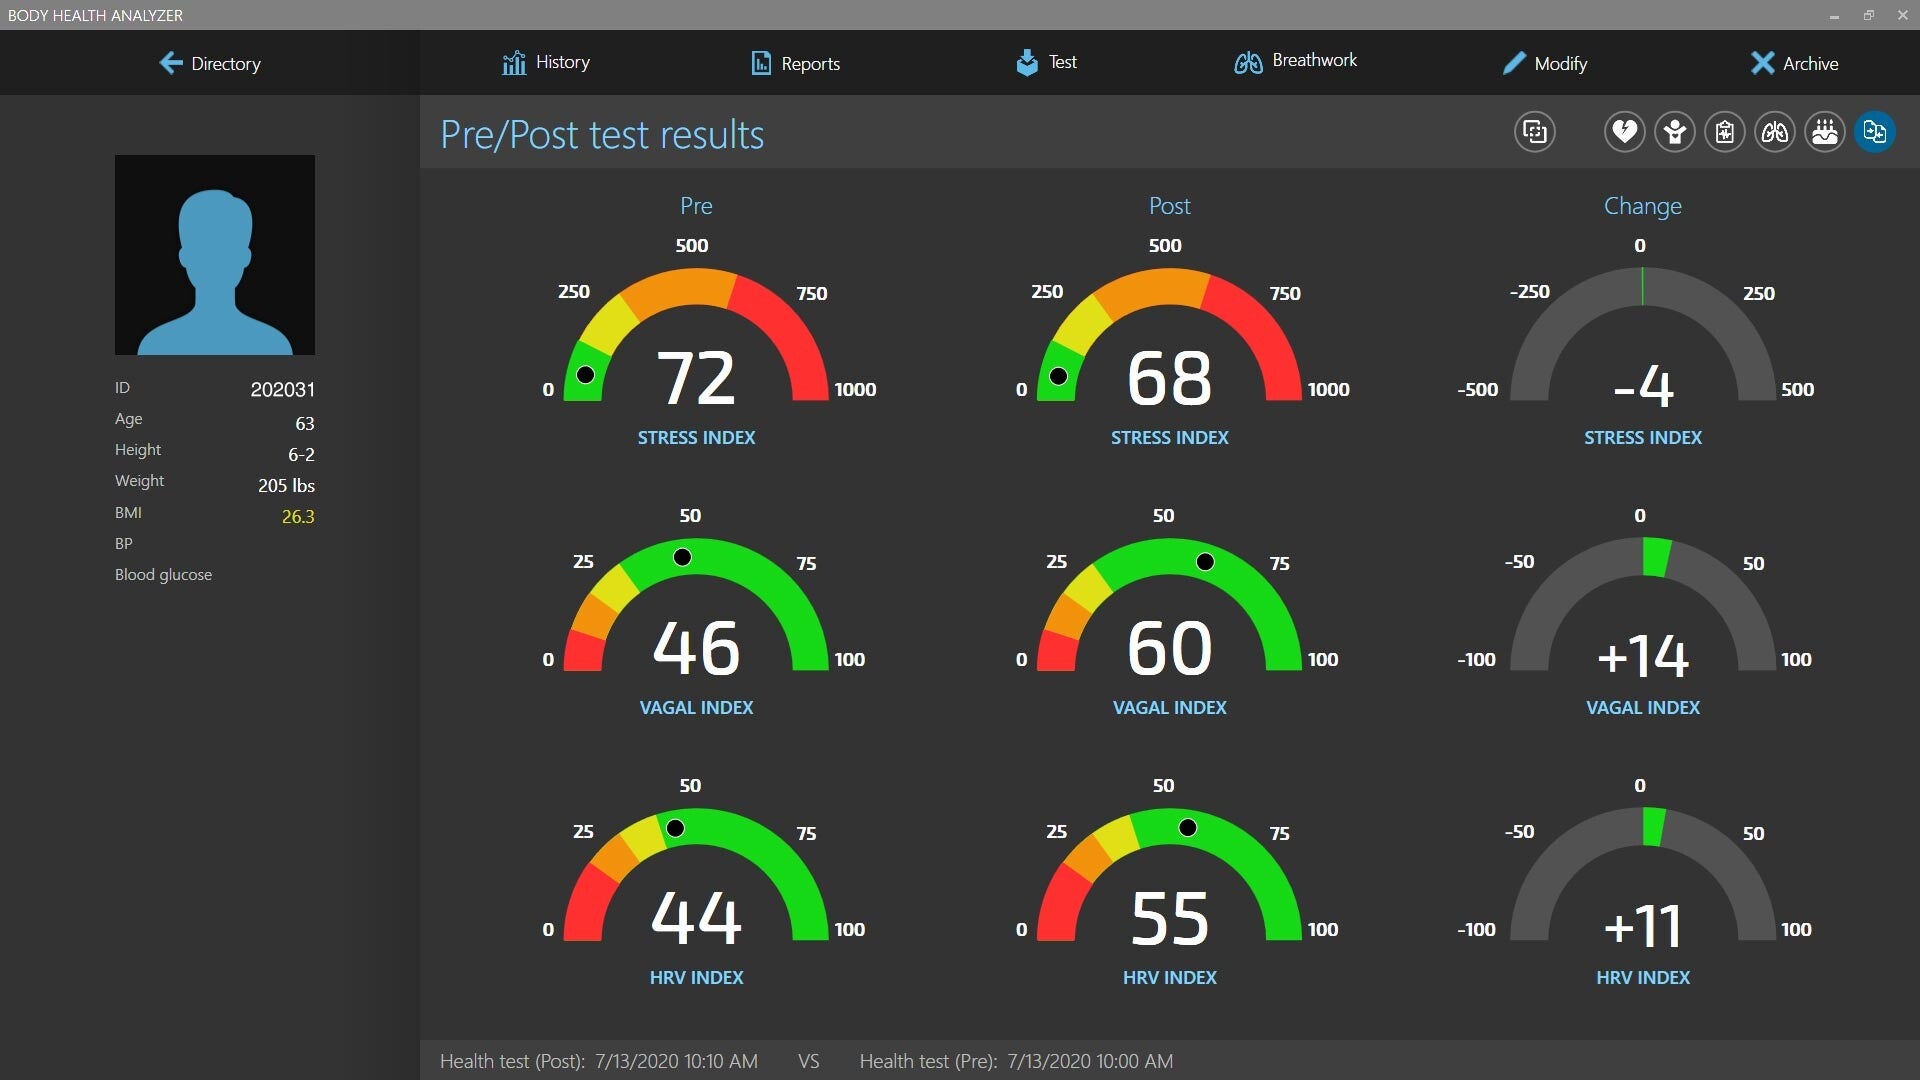1920x1080 pixels.
Task: Open the Reports section
Action: click(x=796, y=63)
